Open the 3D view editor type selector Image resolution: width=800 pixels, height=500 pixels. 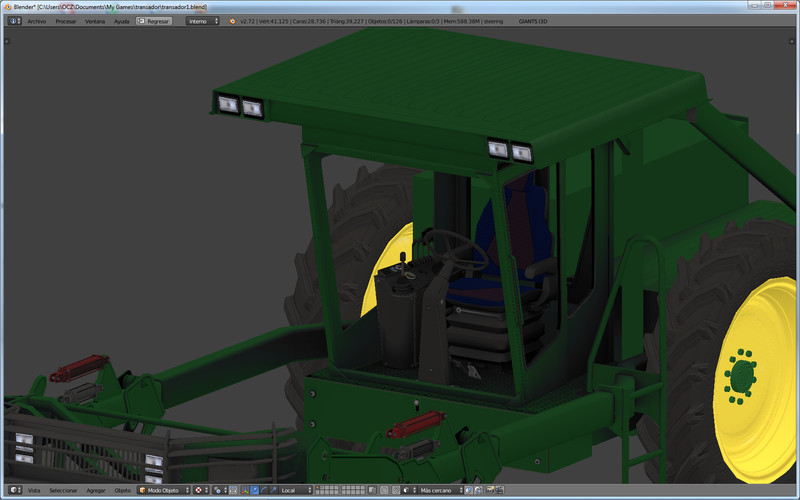click(14, 490)
